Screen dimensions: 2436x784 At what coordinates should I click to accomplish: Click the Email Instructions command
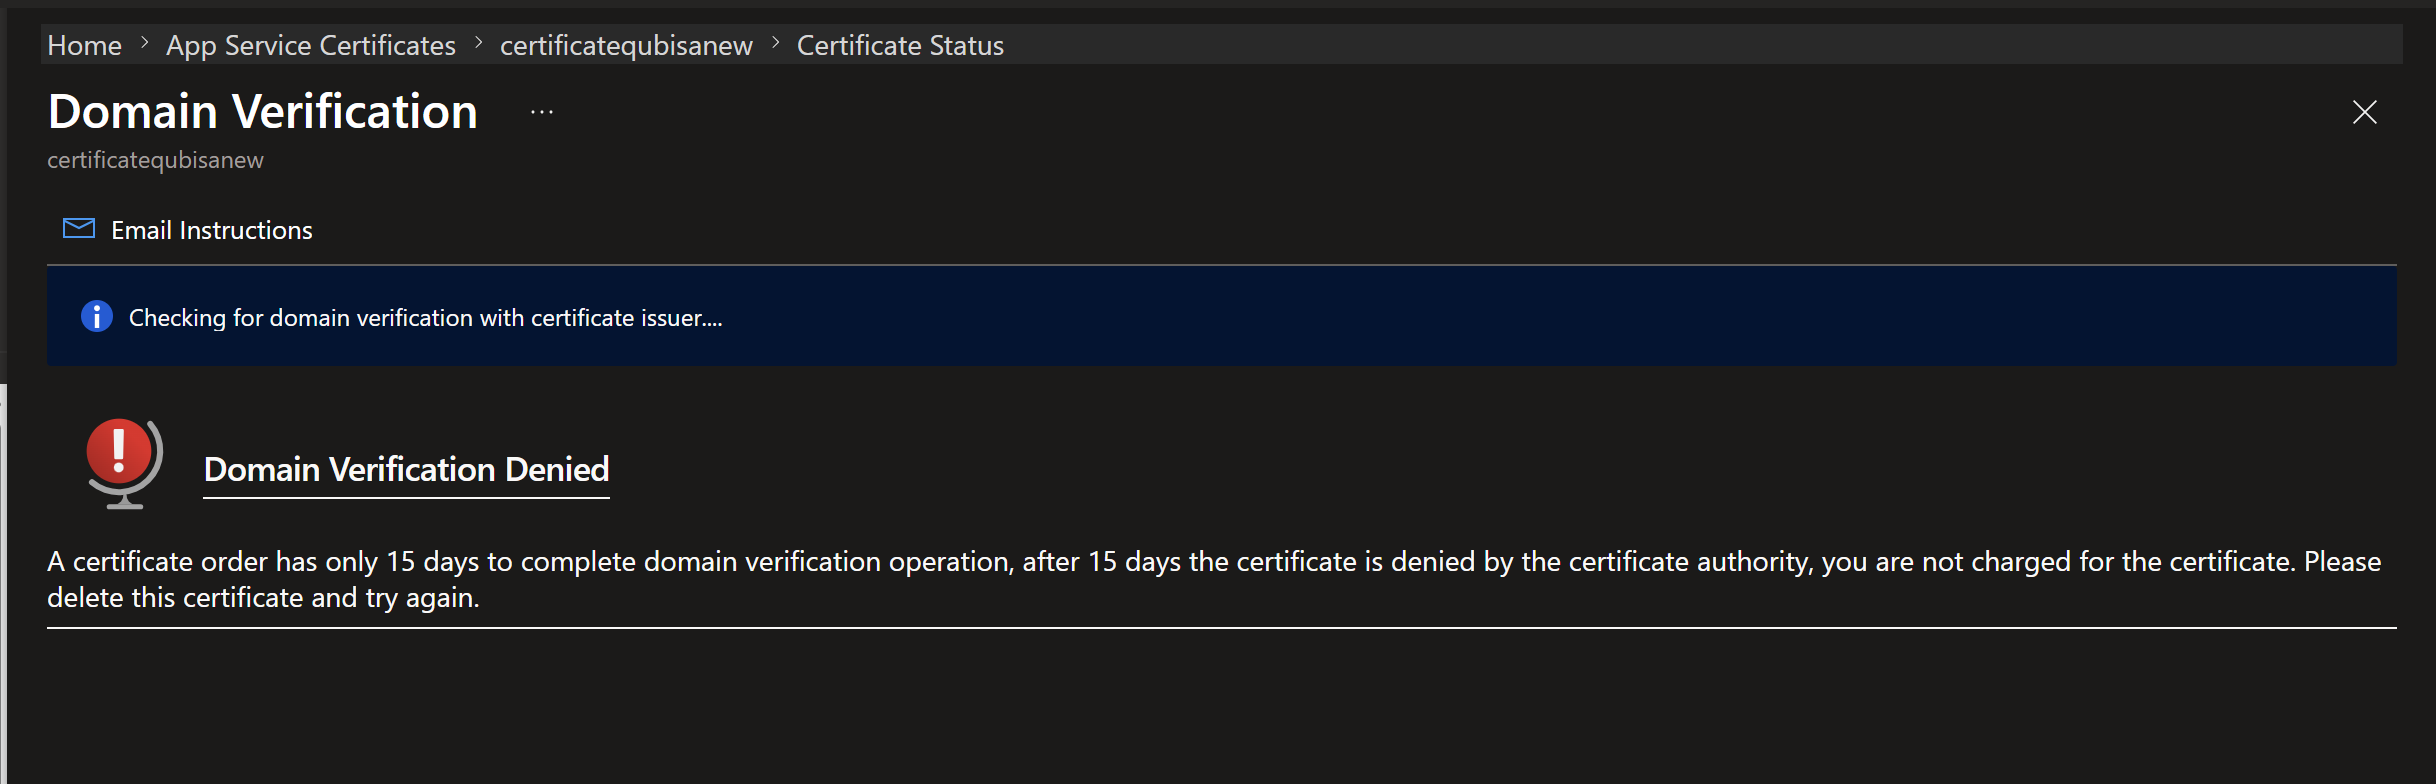188,230
